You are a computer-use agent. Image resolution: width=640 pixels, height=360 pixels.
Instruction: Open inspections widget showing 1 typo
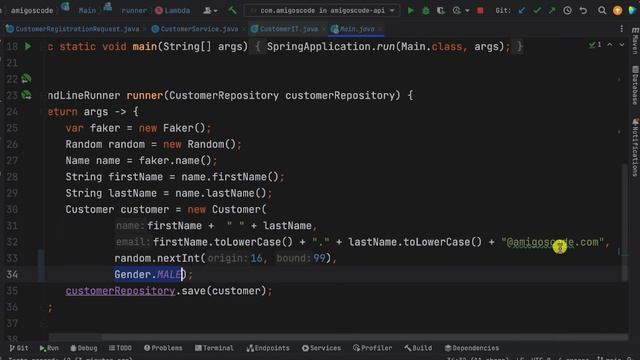click(595, 44)
